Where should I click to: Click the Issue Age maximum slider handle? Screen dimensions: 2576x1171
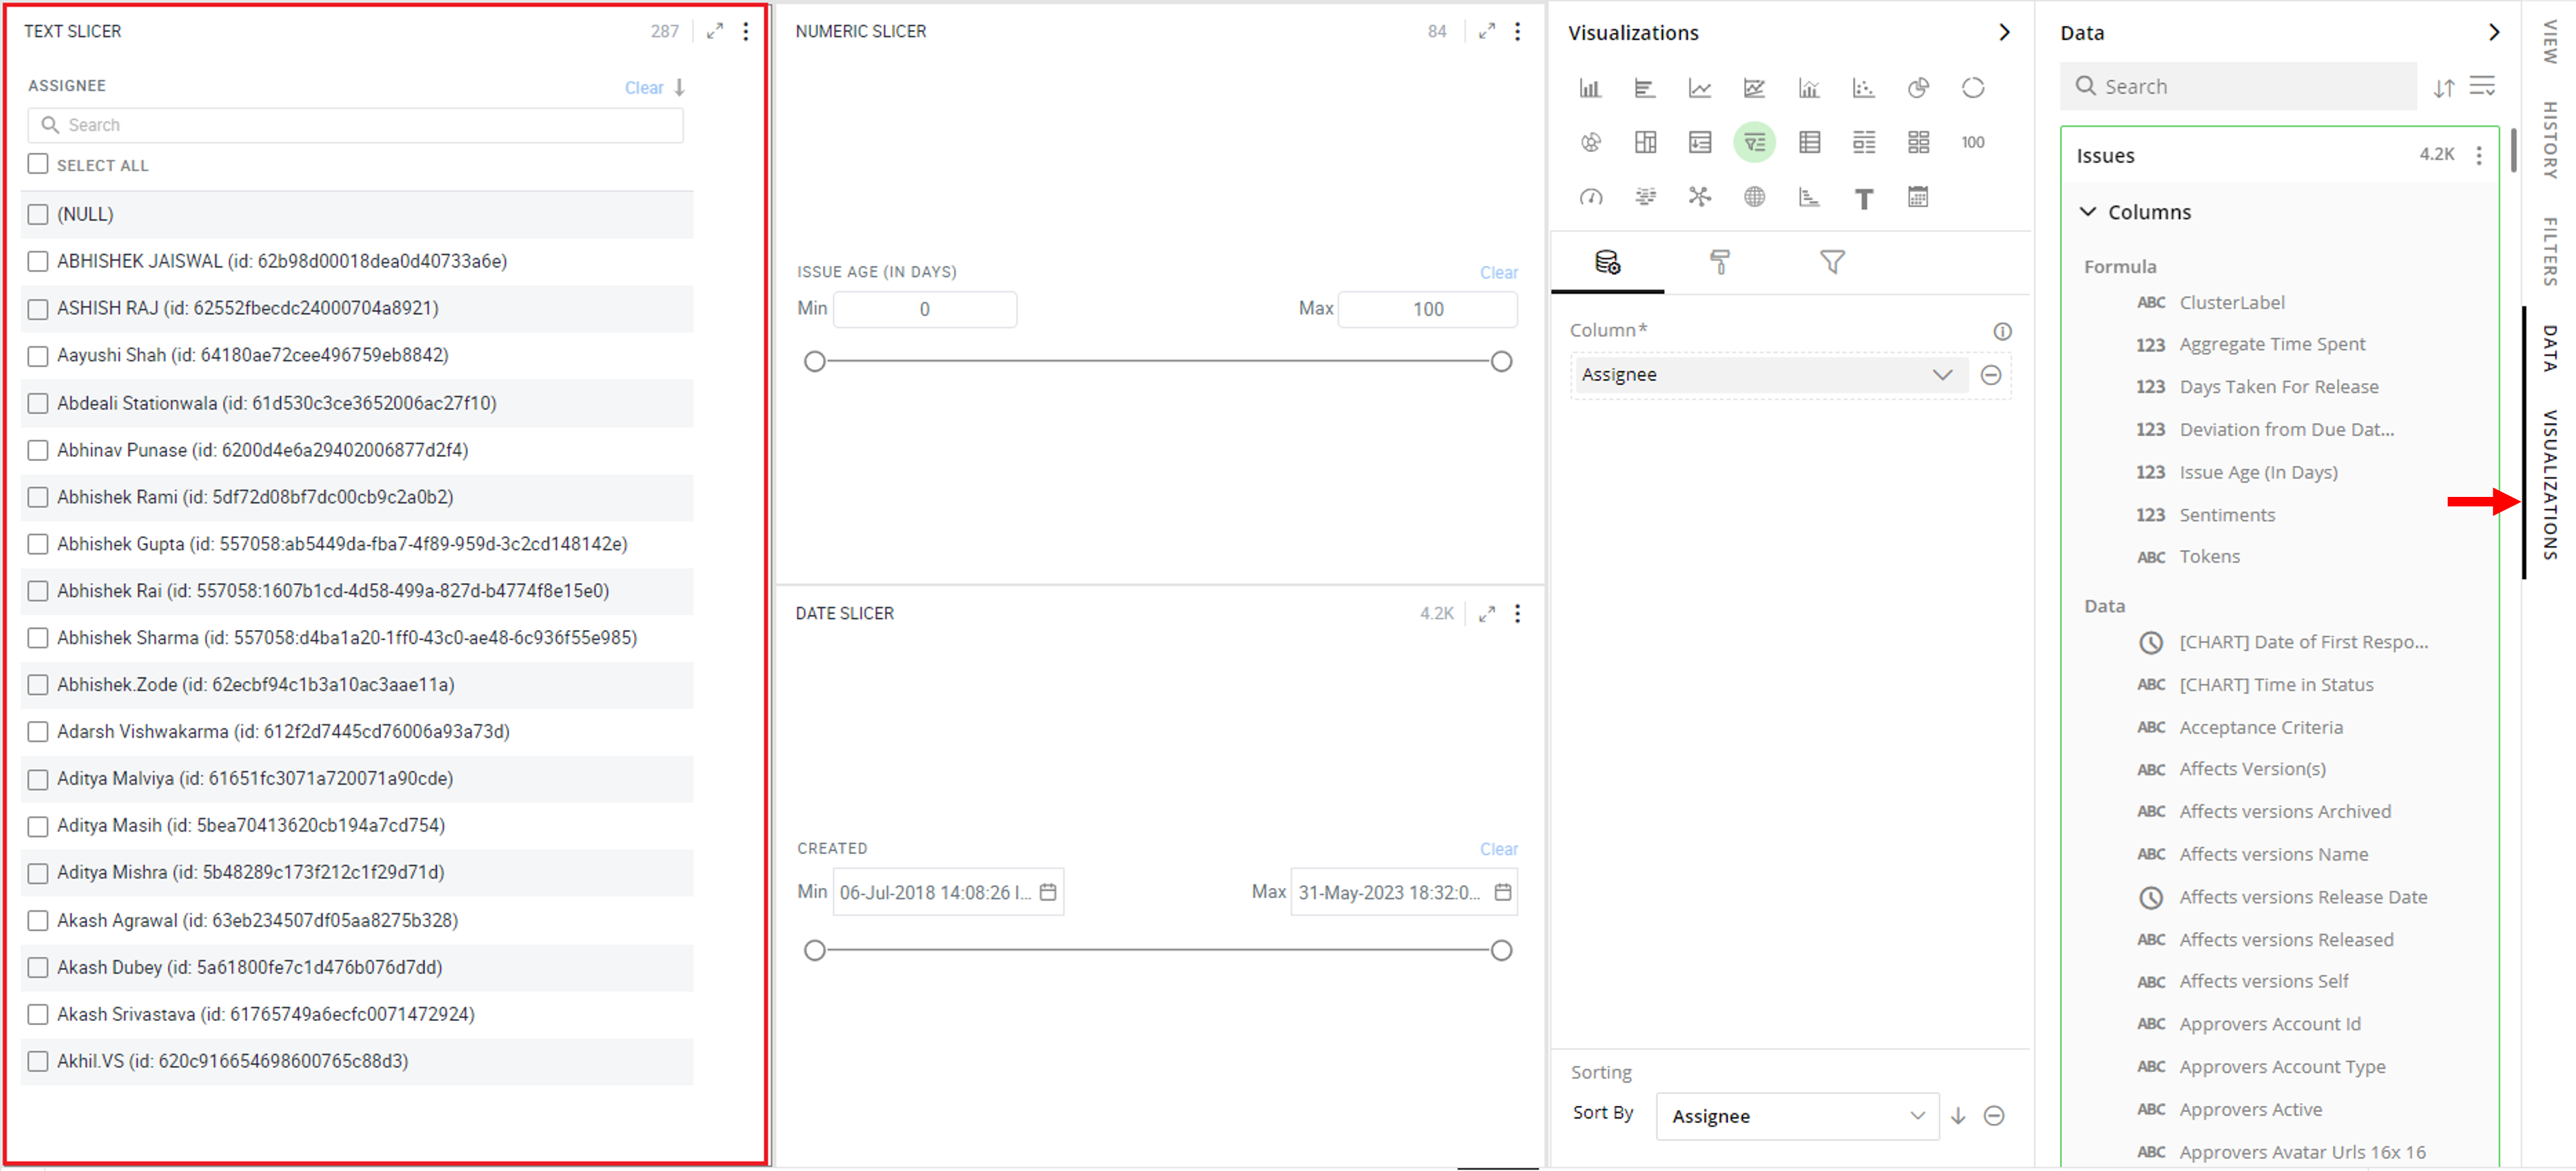[x=1500, y=361]
